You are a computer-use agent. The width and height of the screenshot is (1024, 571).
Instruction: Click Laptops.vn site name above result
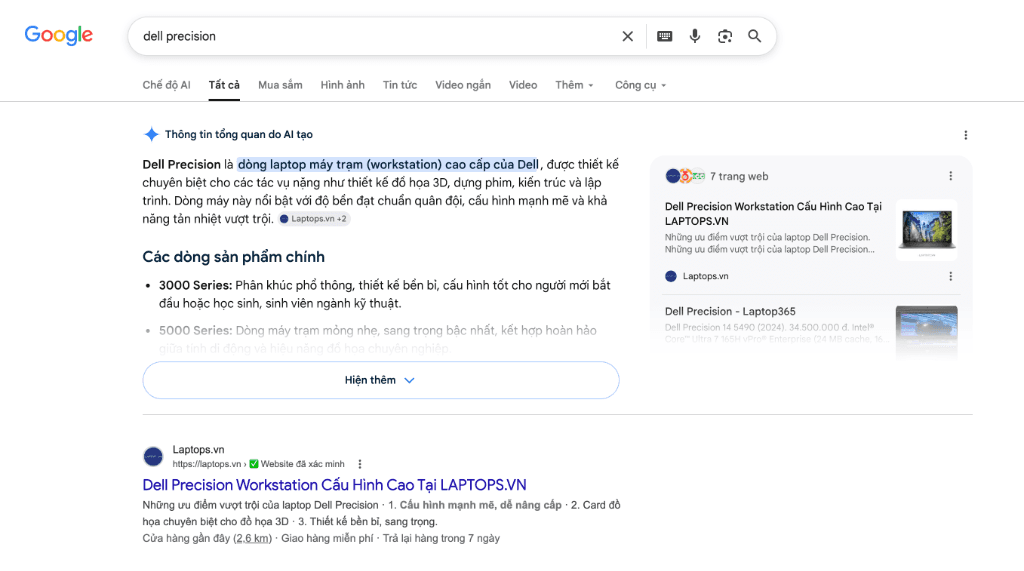coord(199,449)
